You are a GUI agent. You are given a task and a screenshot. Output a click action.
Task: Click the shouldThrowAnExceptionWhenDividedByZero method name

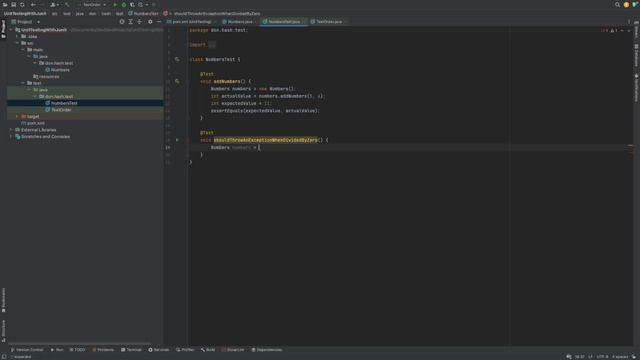click(265, 140)
